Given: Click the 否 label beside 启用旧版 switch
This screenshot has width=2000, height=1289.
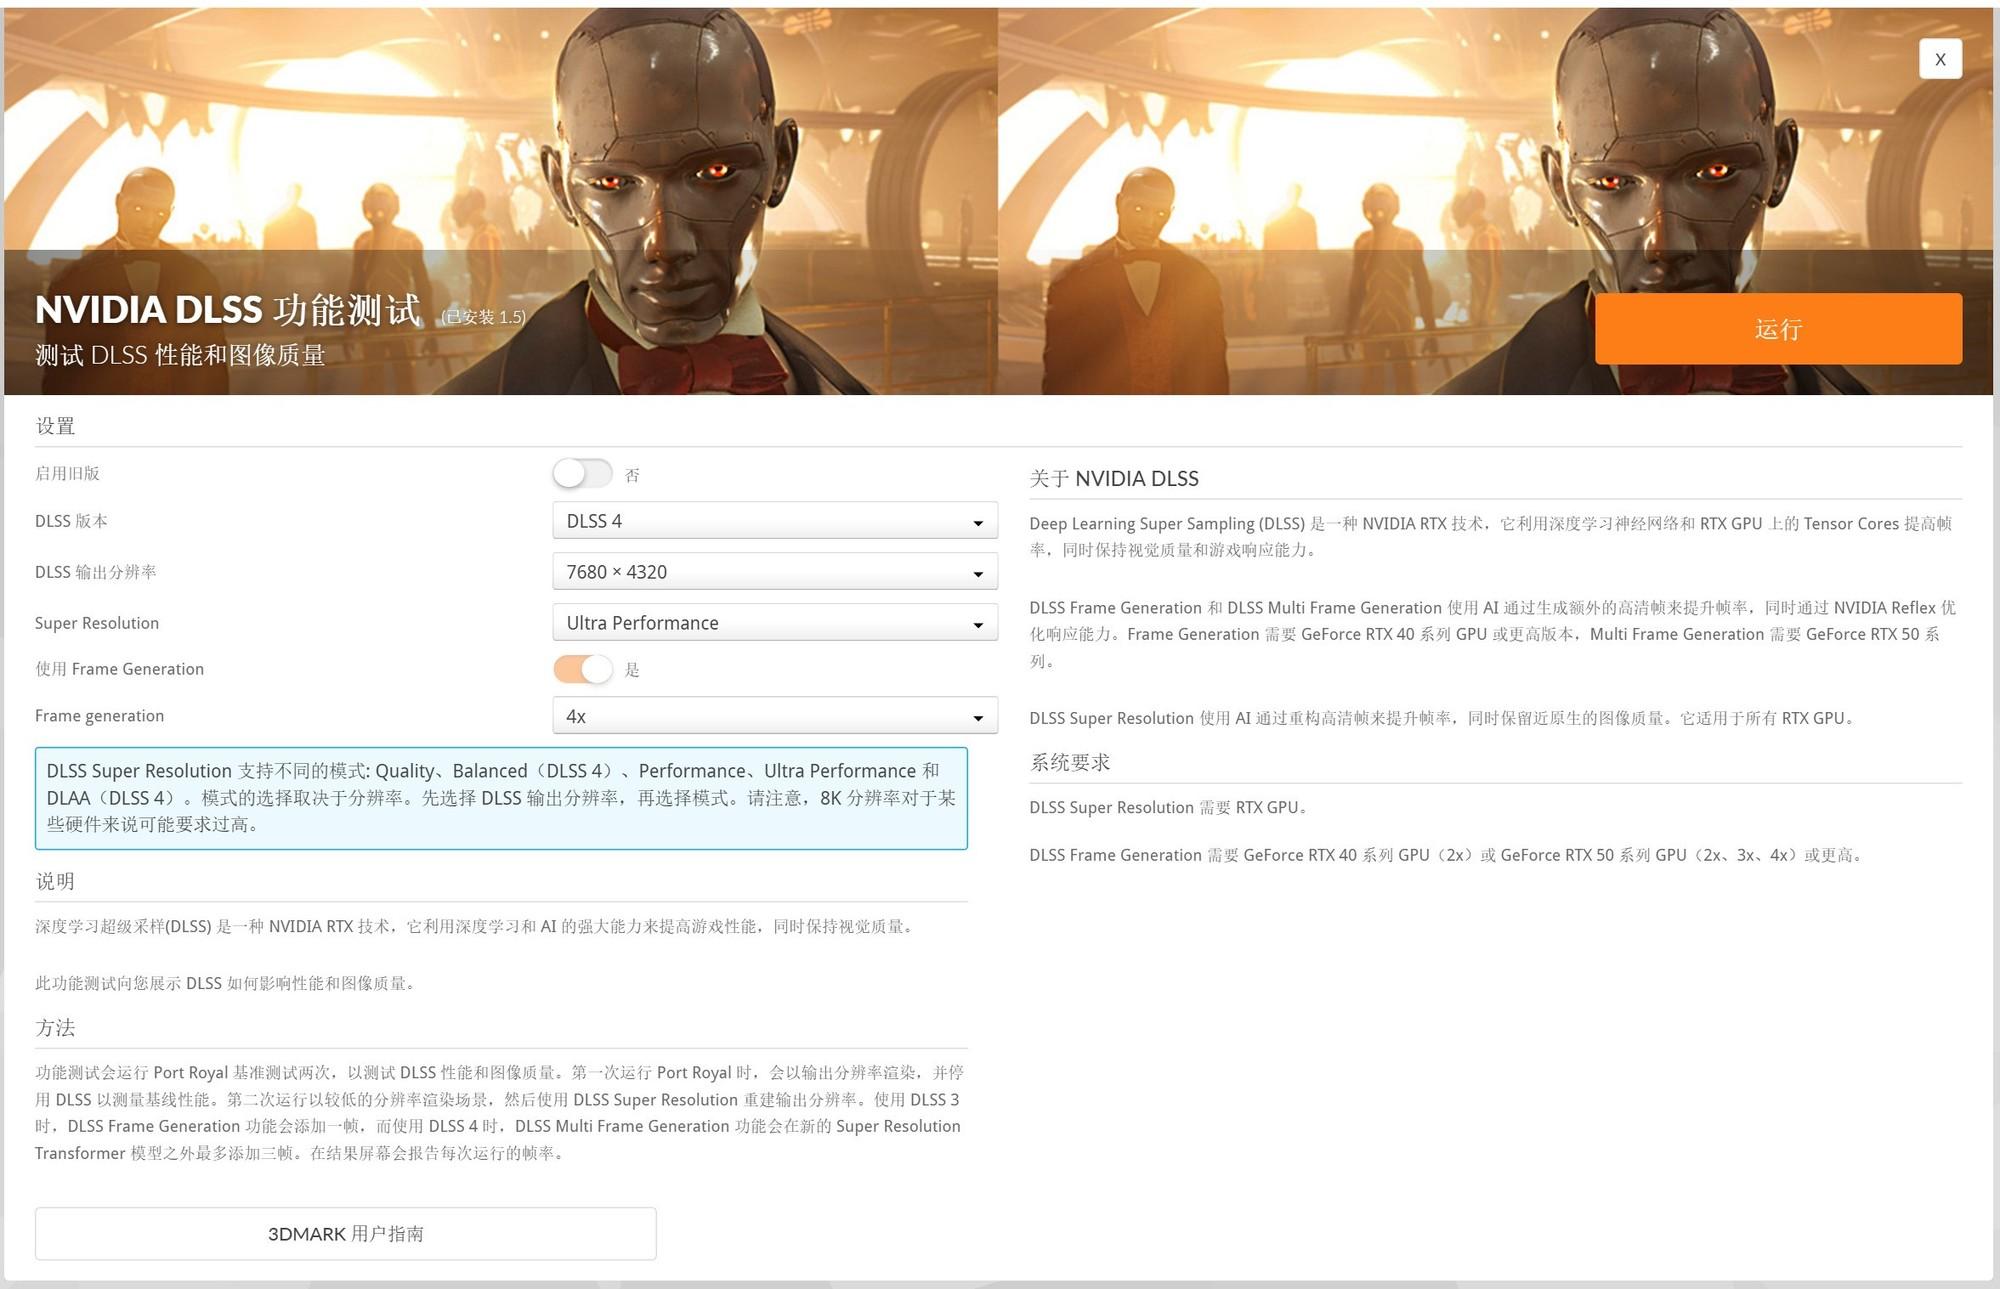Looking at the screenshot, I should 632,476.
